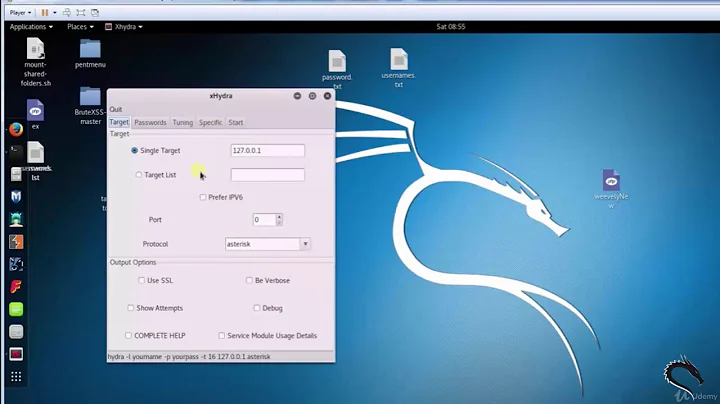The width and height of the screenshot is (720, 404).
Task: Launch Burp Suite from the dock
Action: [16, 242]
